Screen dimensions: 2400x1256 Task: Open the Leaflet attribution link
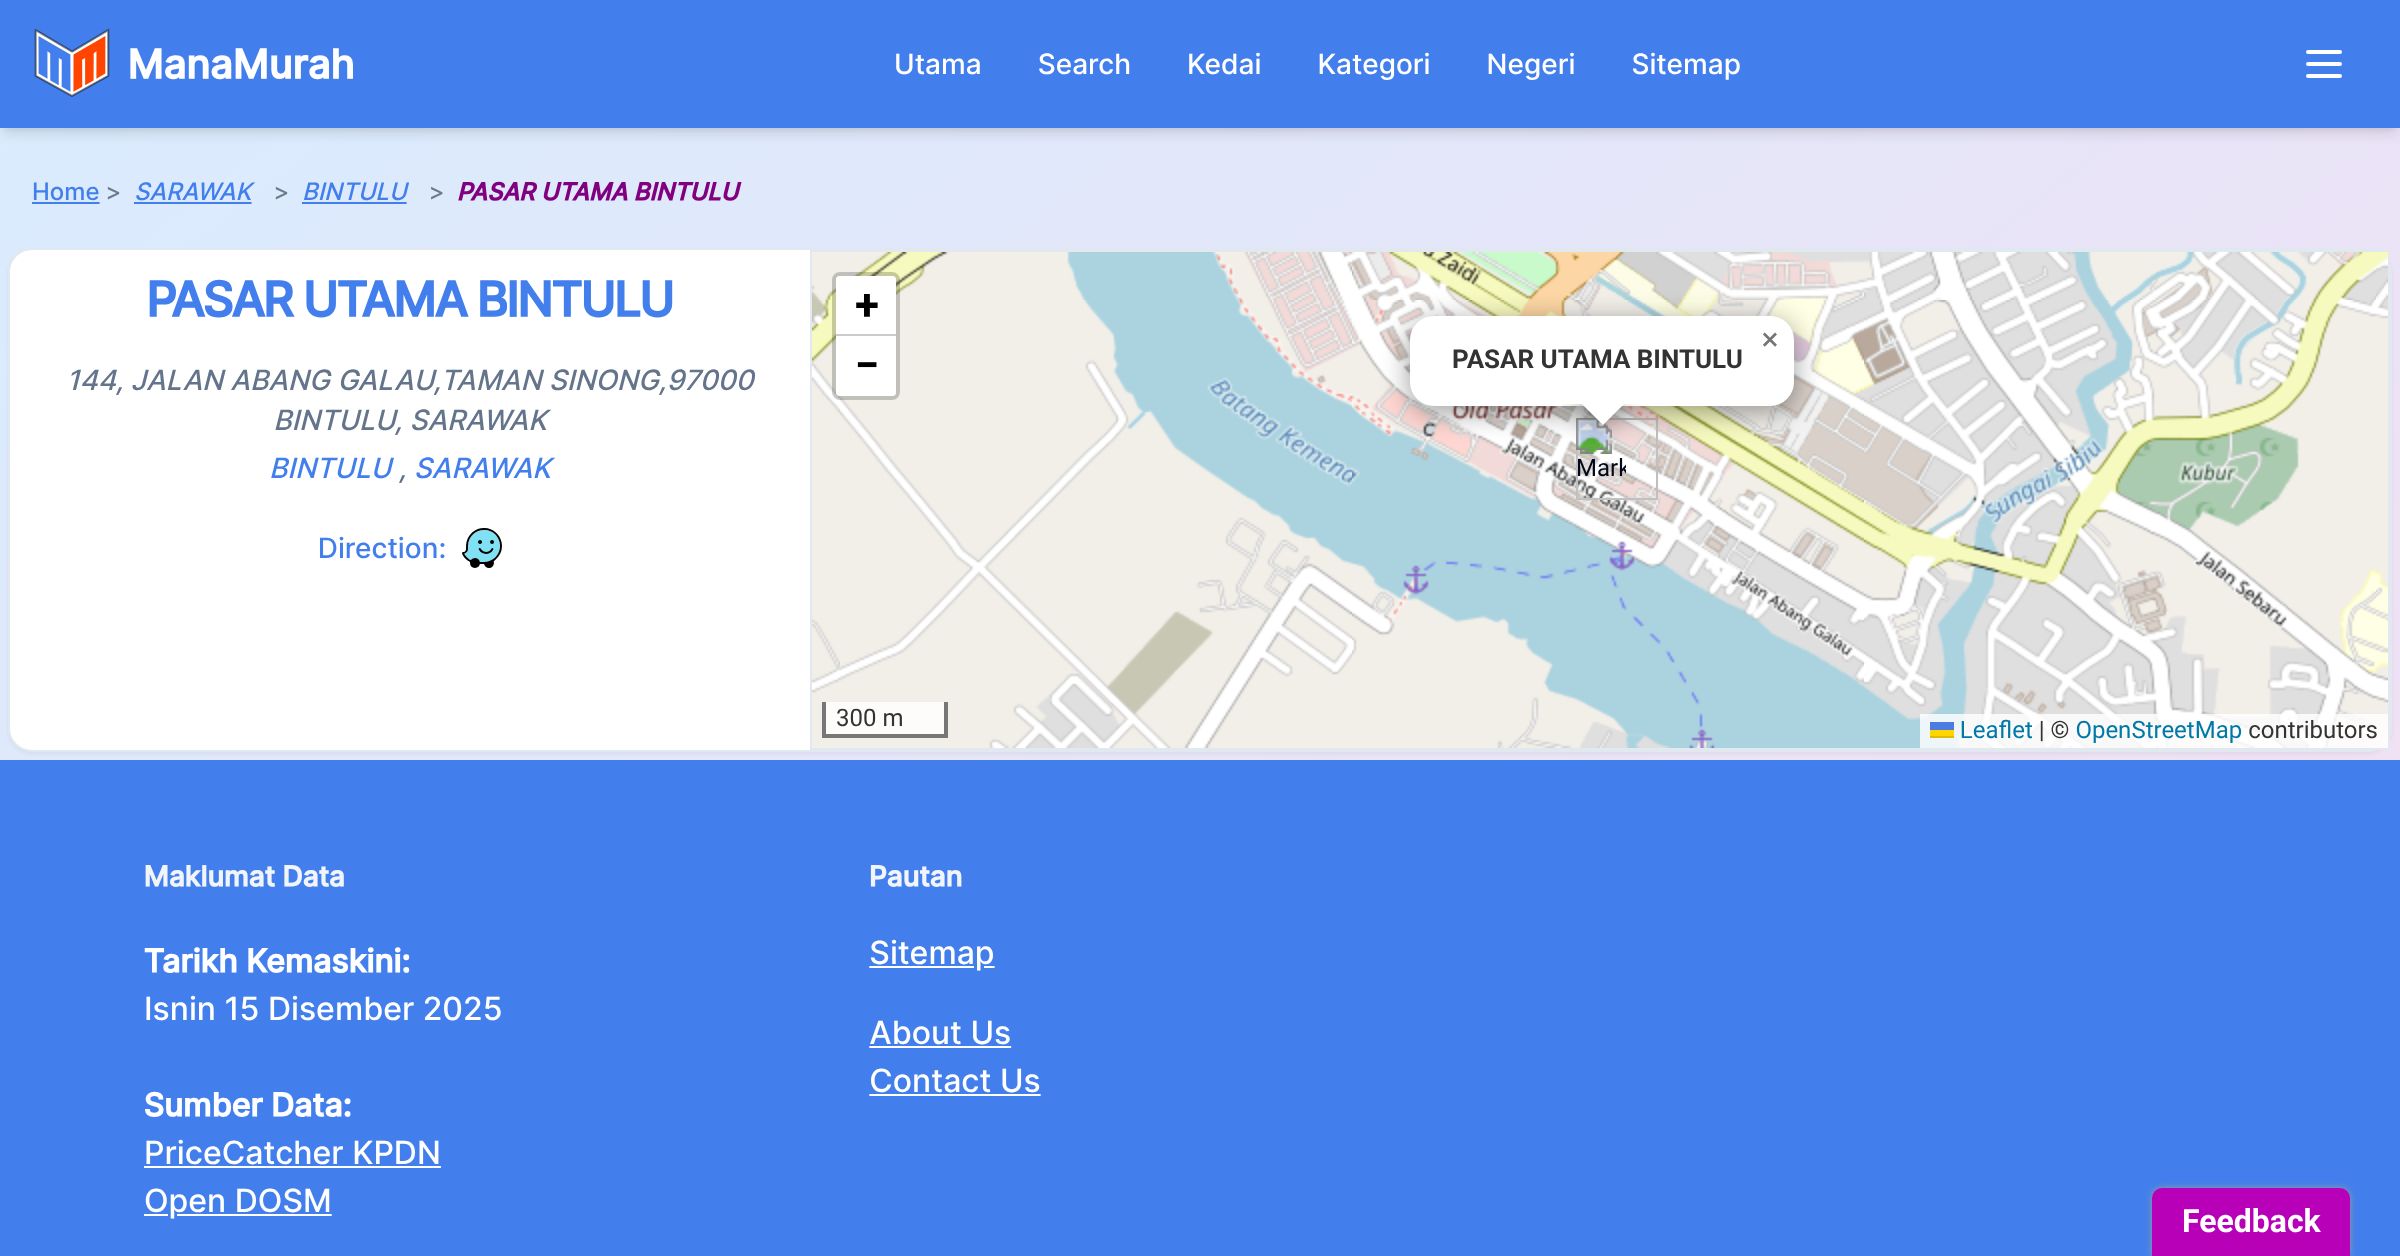[x=1994, y=730]
